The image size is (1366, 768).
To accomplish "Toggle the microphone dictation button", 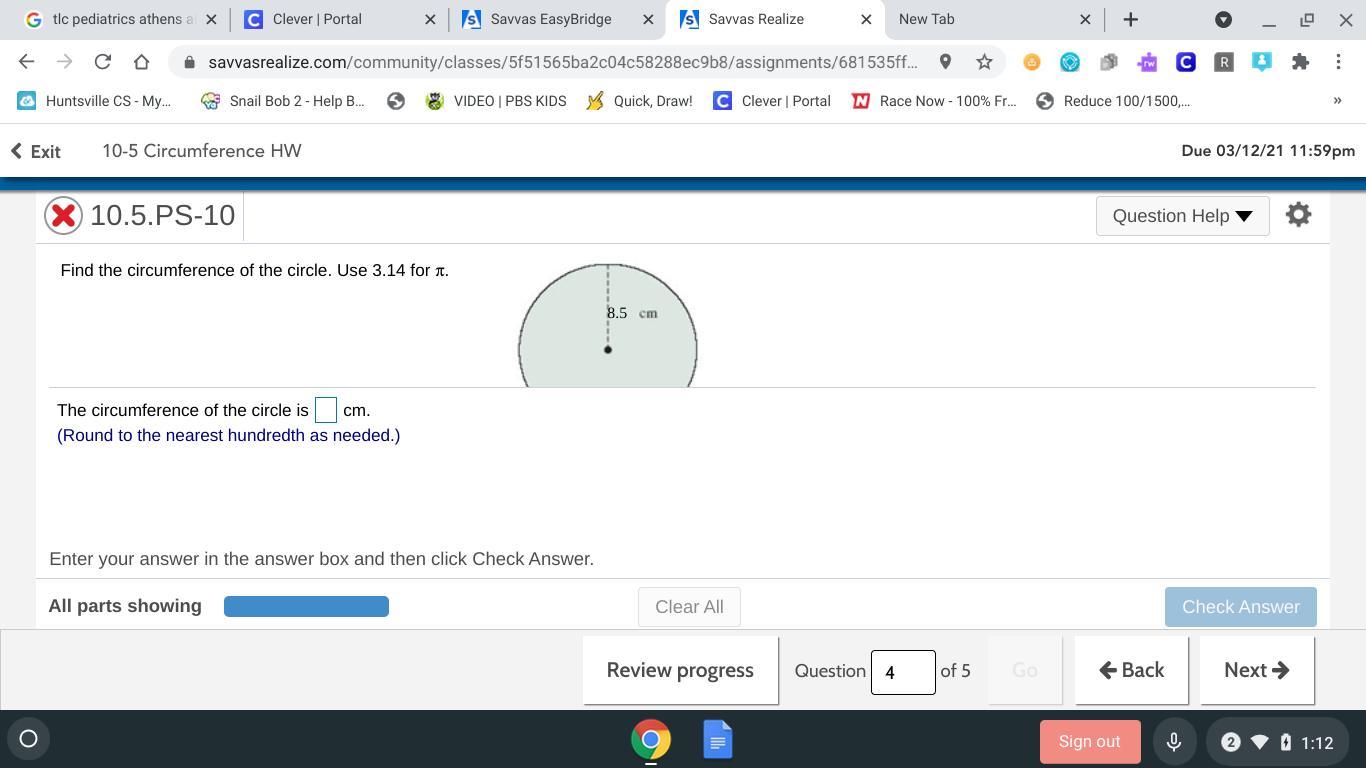I will point(1174,741).
